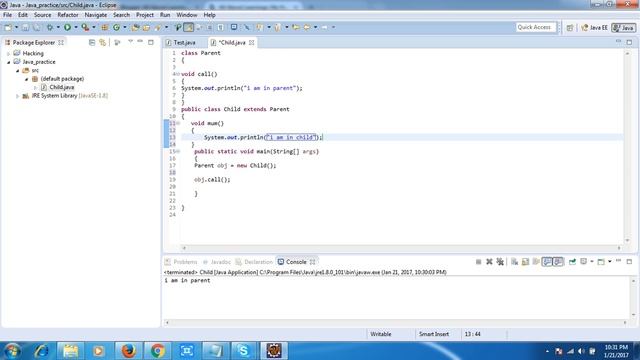This screenshot has width=640, height=360.
Task: Click Remove All Terminated Launches icon
Action: point(500,262)
